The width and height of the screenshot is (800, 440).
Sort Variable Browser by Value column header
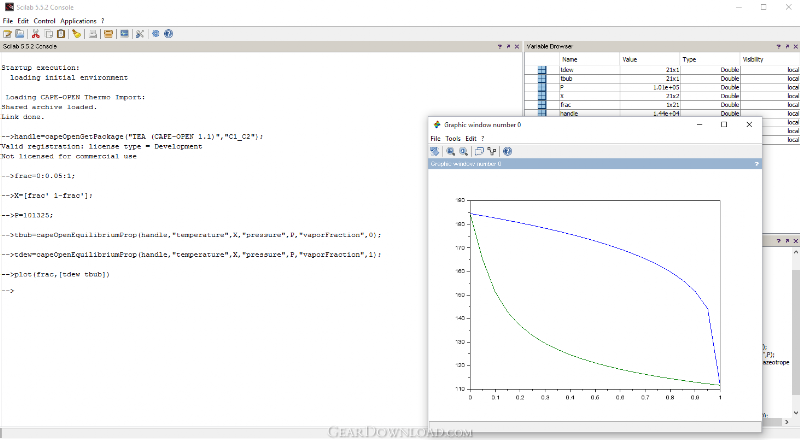coord(649,59)
